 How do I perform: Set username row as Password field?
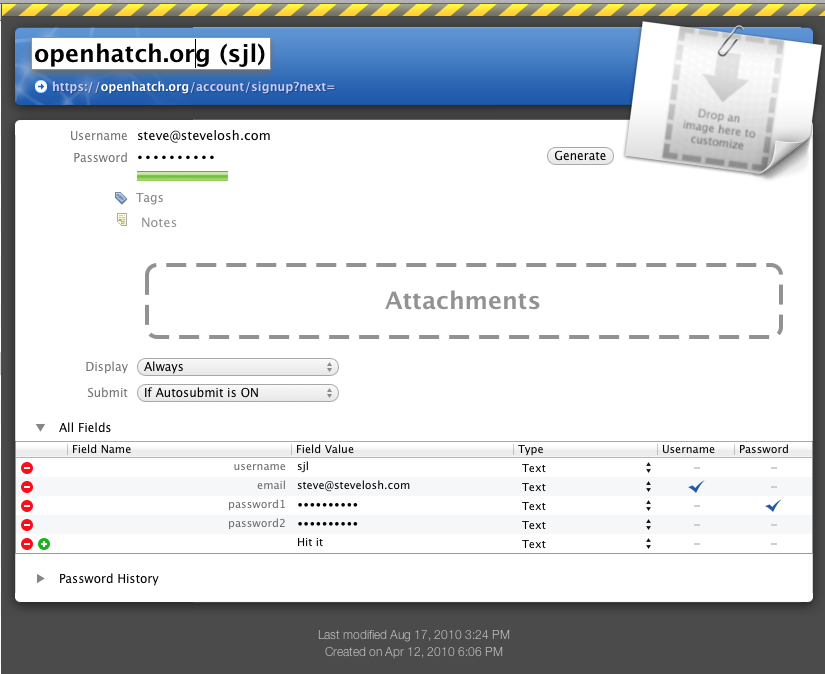pos(773,468)
